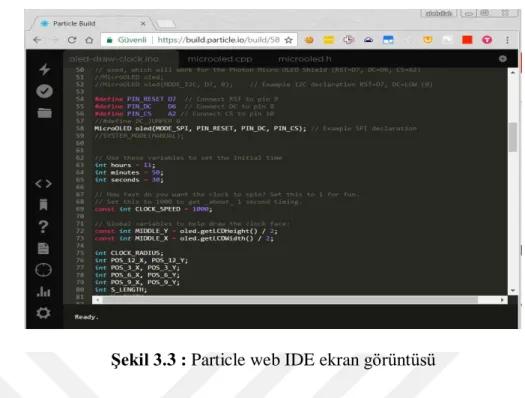Image resolution: width=525 pixels, height=398 pixels.
Task: Reload the Particle Build page
Action: click(x=72, y=40)
